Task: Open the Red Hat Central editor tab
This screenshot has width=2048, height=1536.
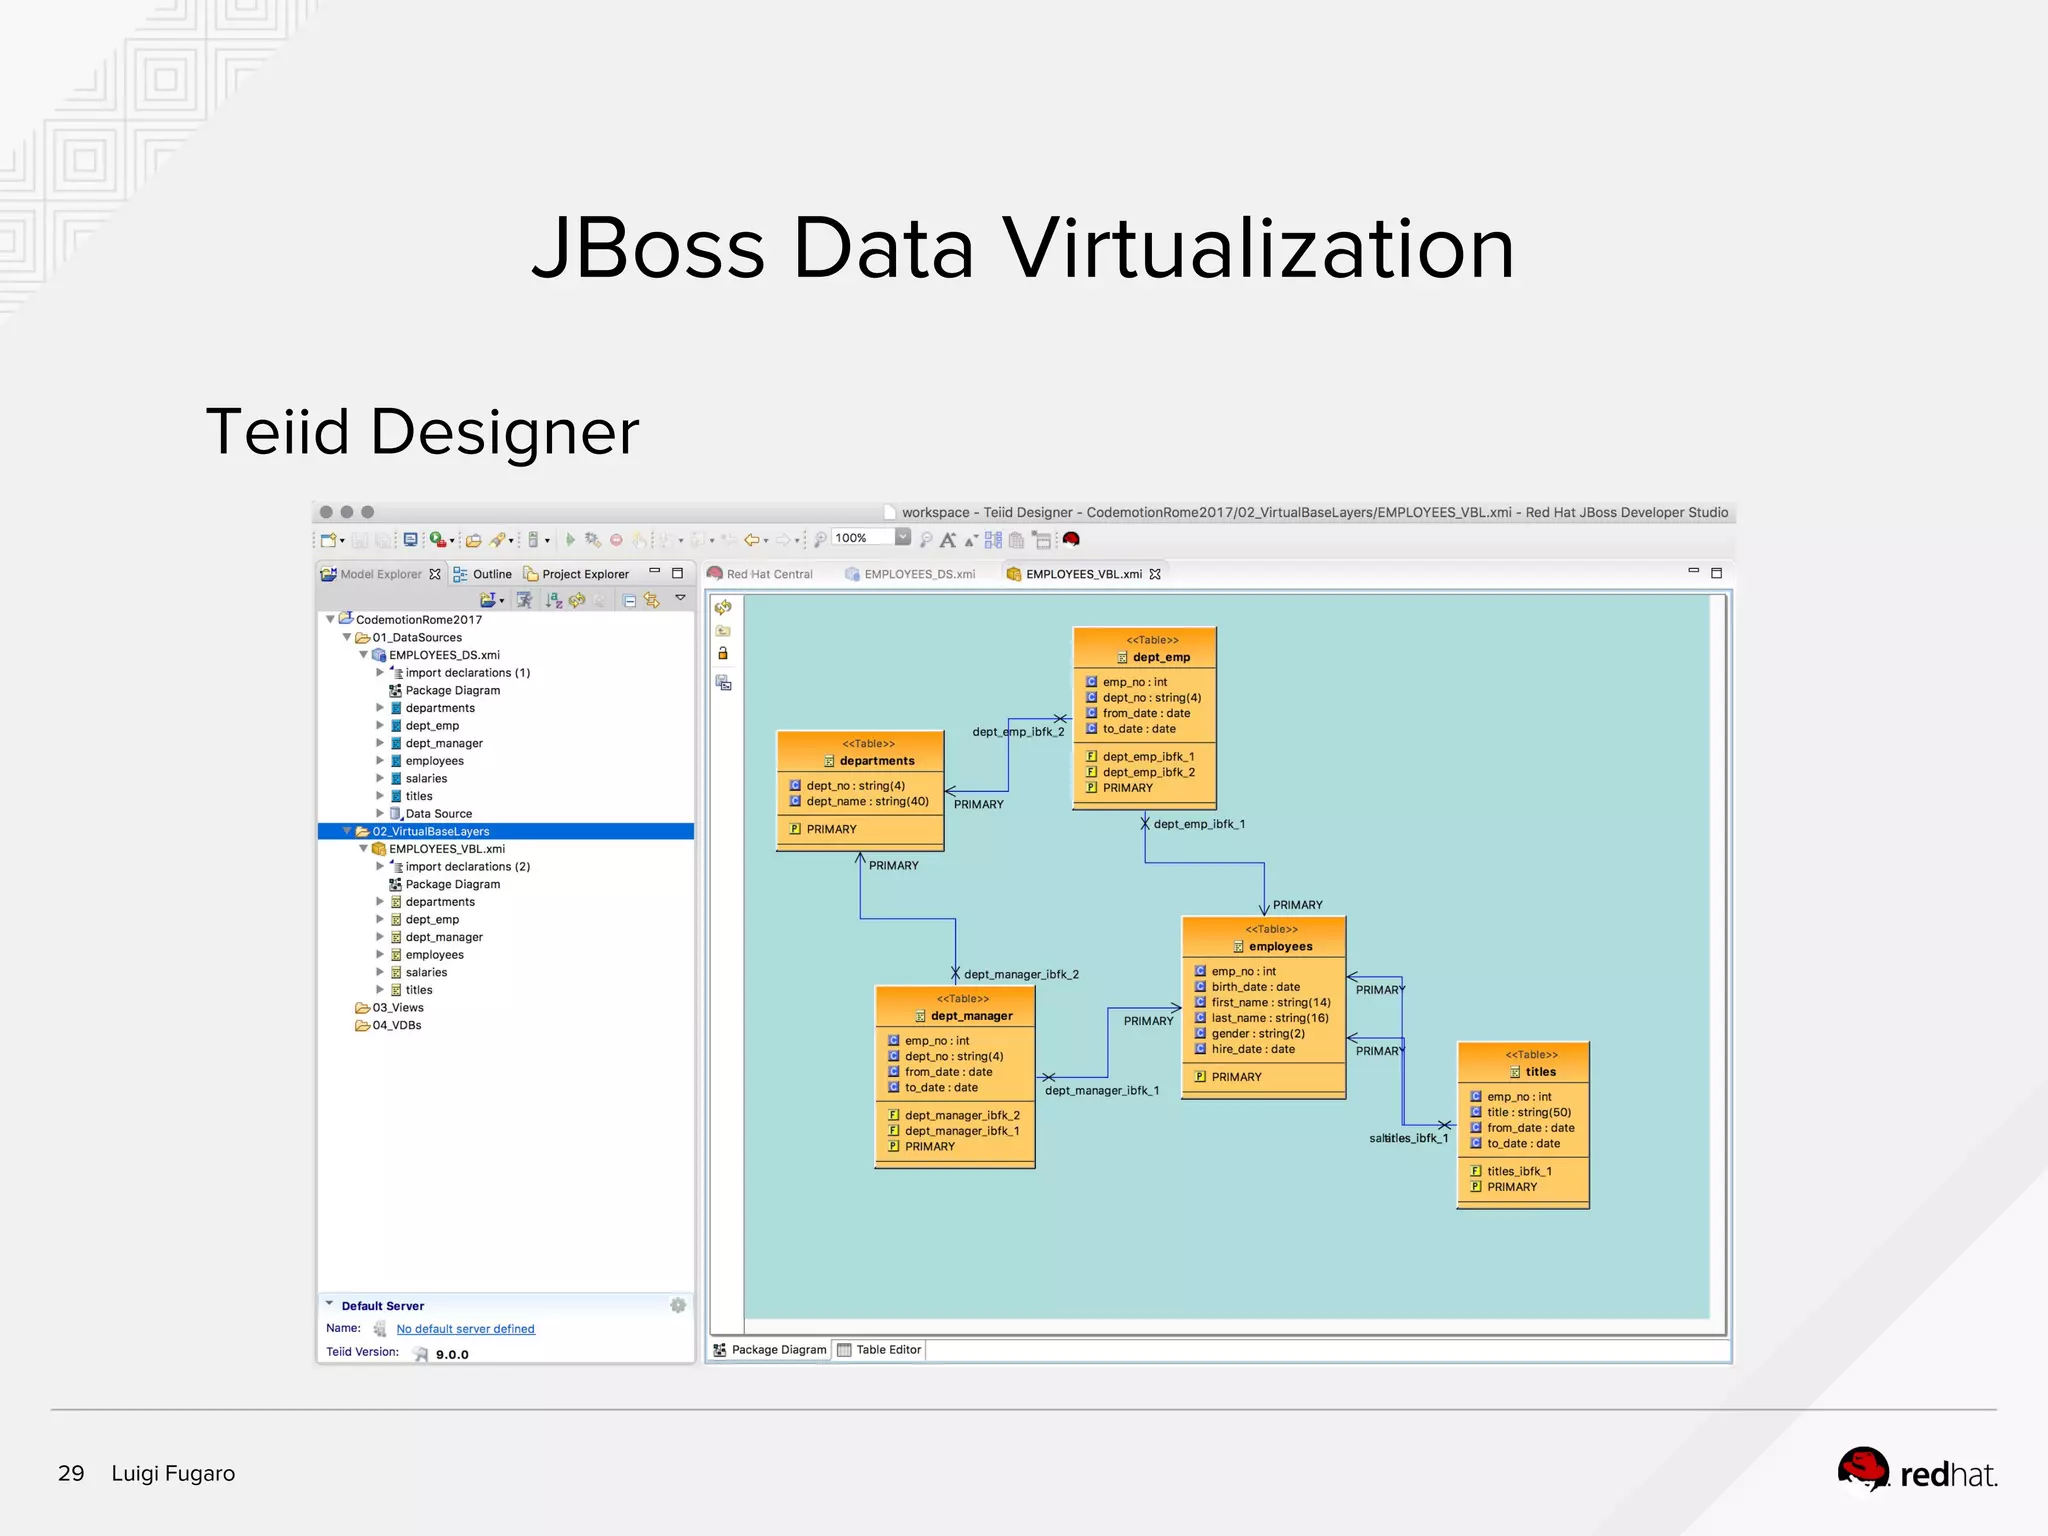Action: tap(760, 574)
